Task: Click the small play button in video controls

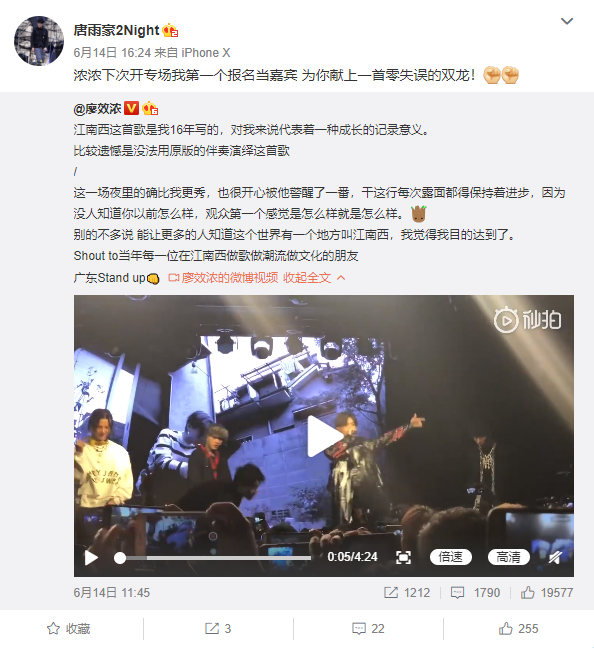Action: 91,557
